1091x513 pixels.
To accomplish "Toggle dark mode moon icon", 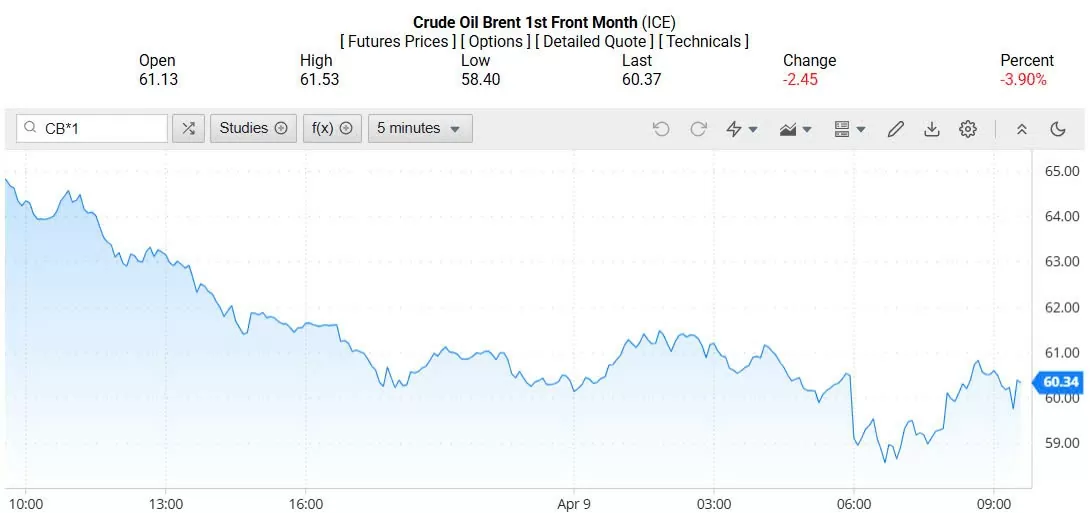I will click(x=1058, y=129).
